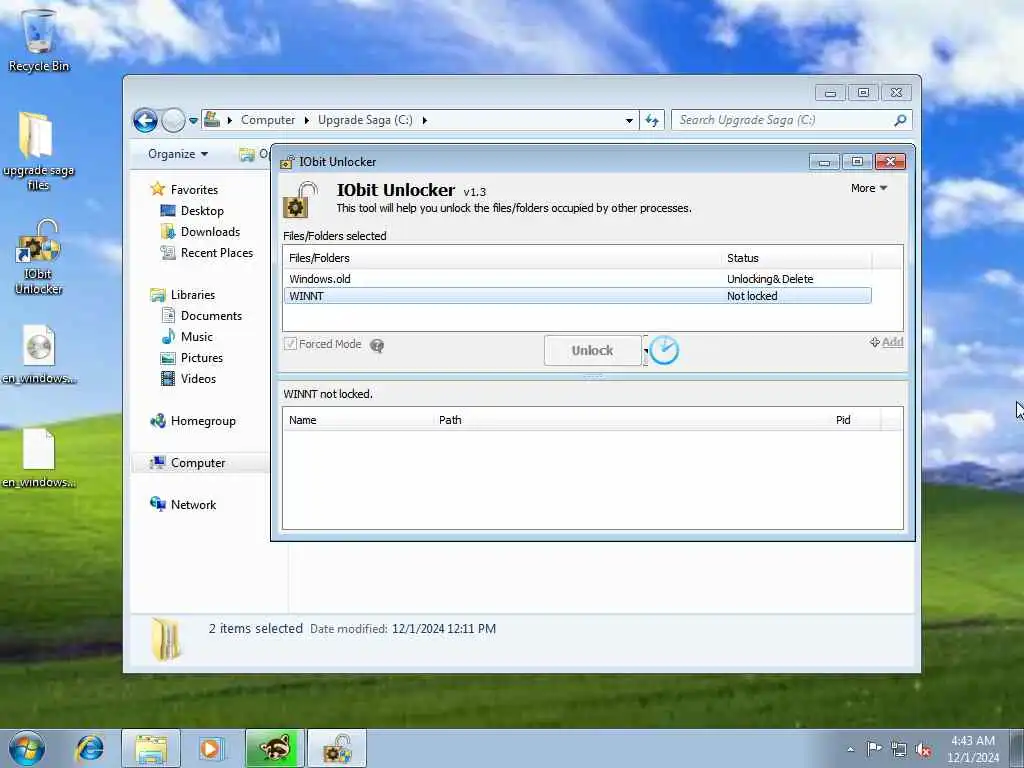The height and width of the screenshot is (768, 1024).
Task: Click the Pid column header
Action: [856, 420]
